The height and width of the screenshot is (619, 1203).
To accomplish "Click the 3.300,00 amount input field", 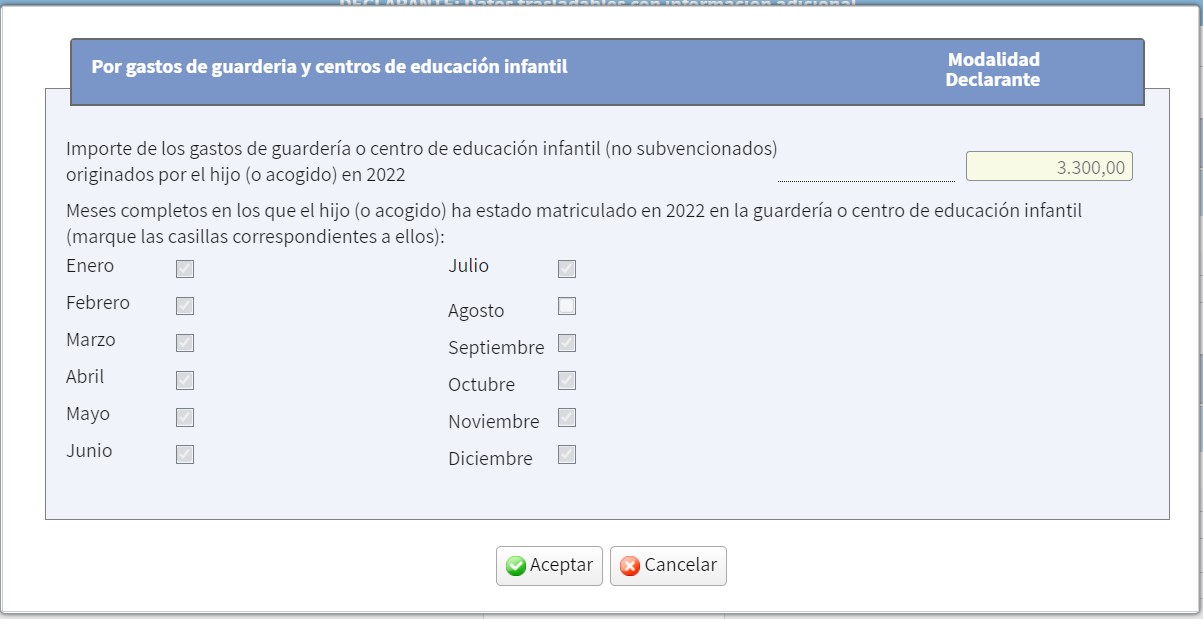I will click(1049, 167).
